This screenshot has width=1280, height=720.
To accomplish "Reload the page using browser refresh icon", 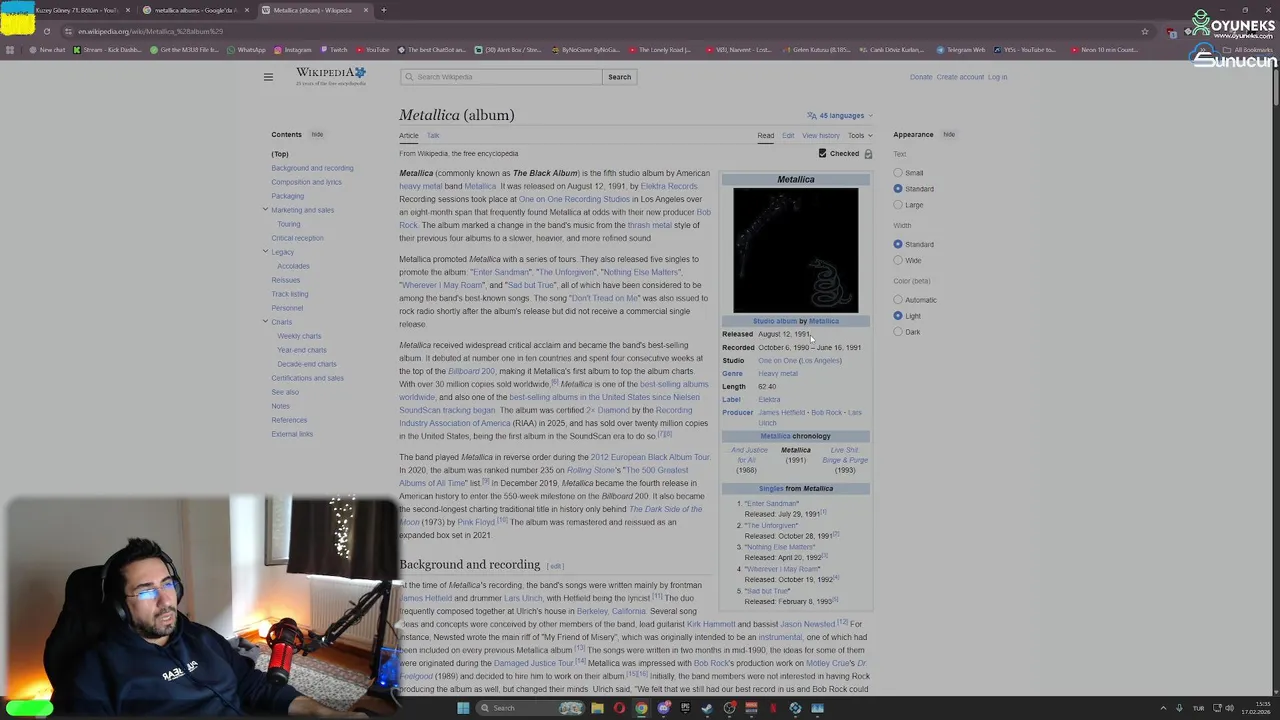I will pos(46,31).
